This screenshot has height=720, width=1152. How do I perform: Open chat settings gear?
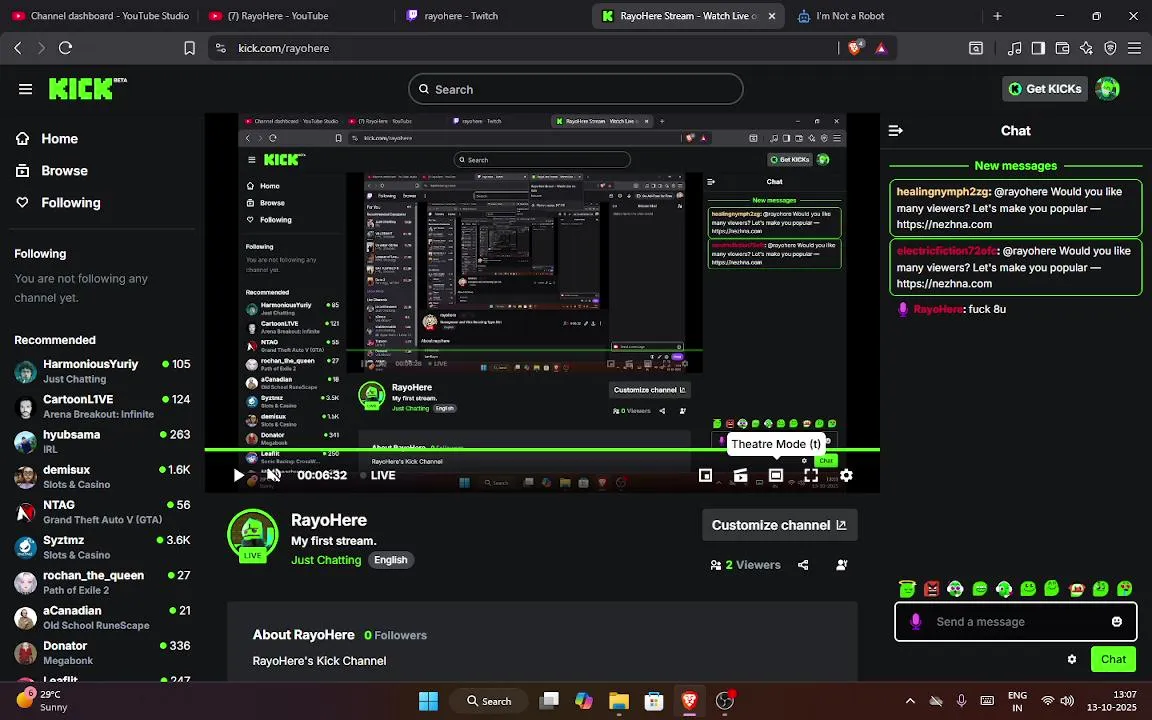[x=1072, y=659]
